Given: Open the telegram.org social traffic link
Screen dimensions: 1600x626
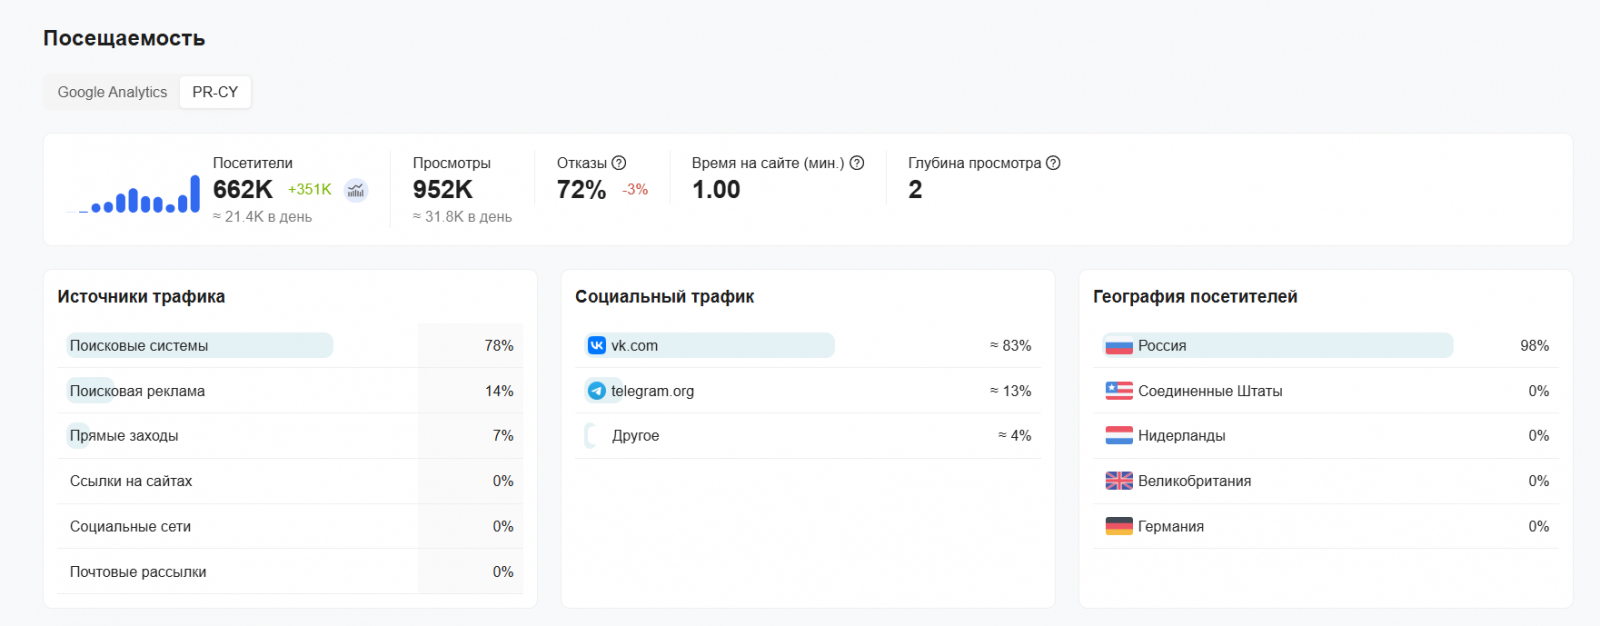Looking at the screenshot, I should [x=652, y=391].
